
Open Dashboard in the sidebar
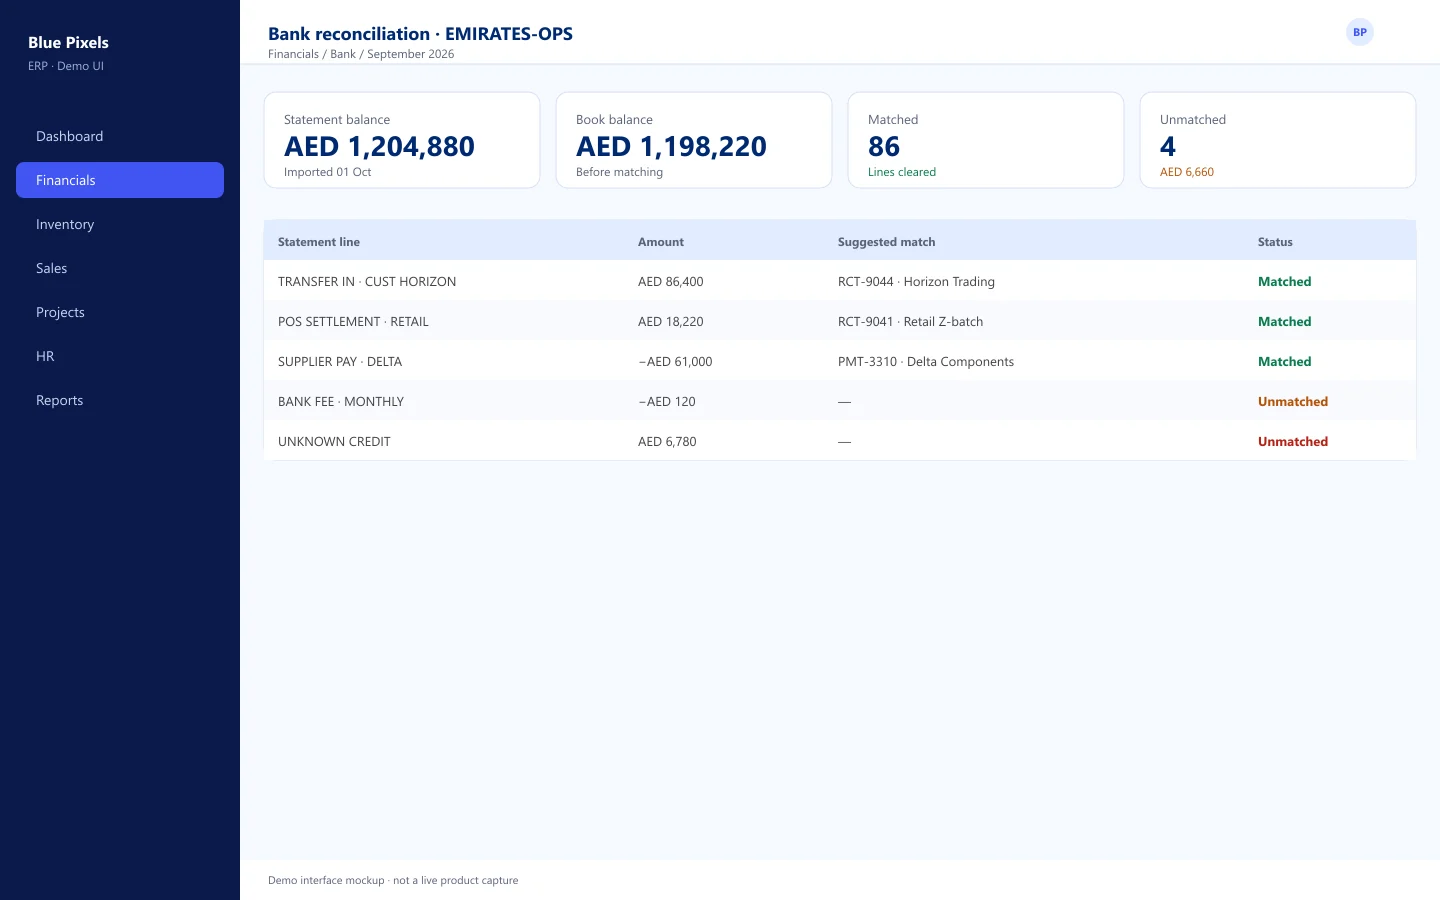(120, 136)
